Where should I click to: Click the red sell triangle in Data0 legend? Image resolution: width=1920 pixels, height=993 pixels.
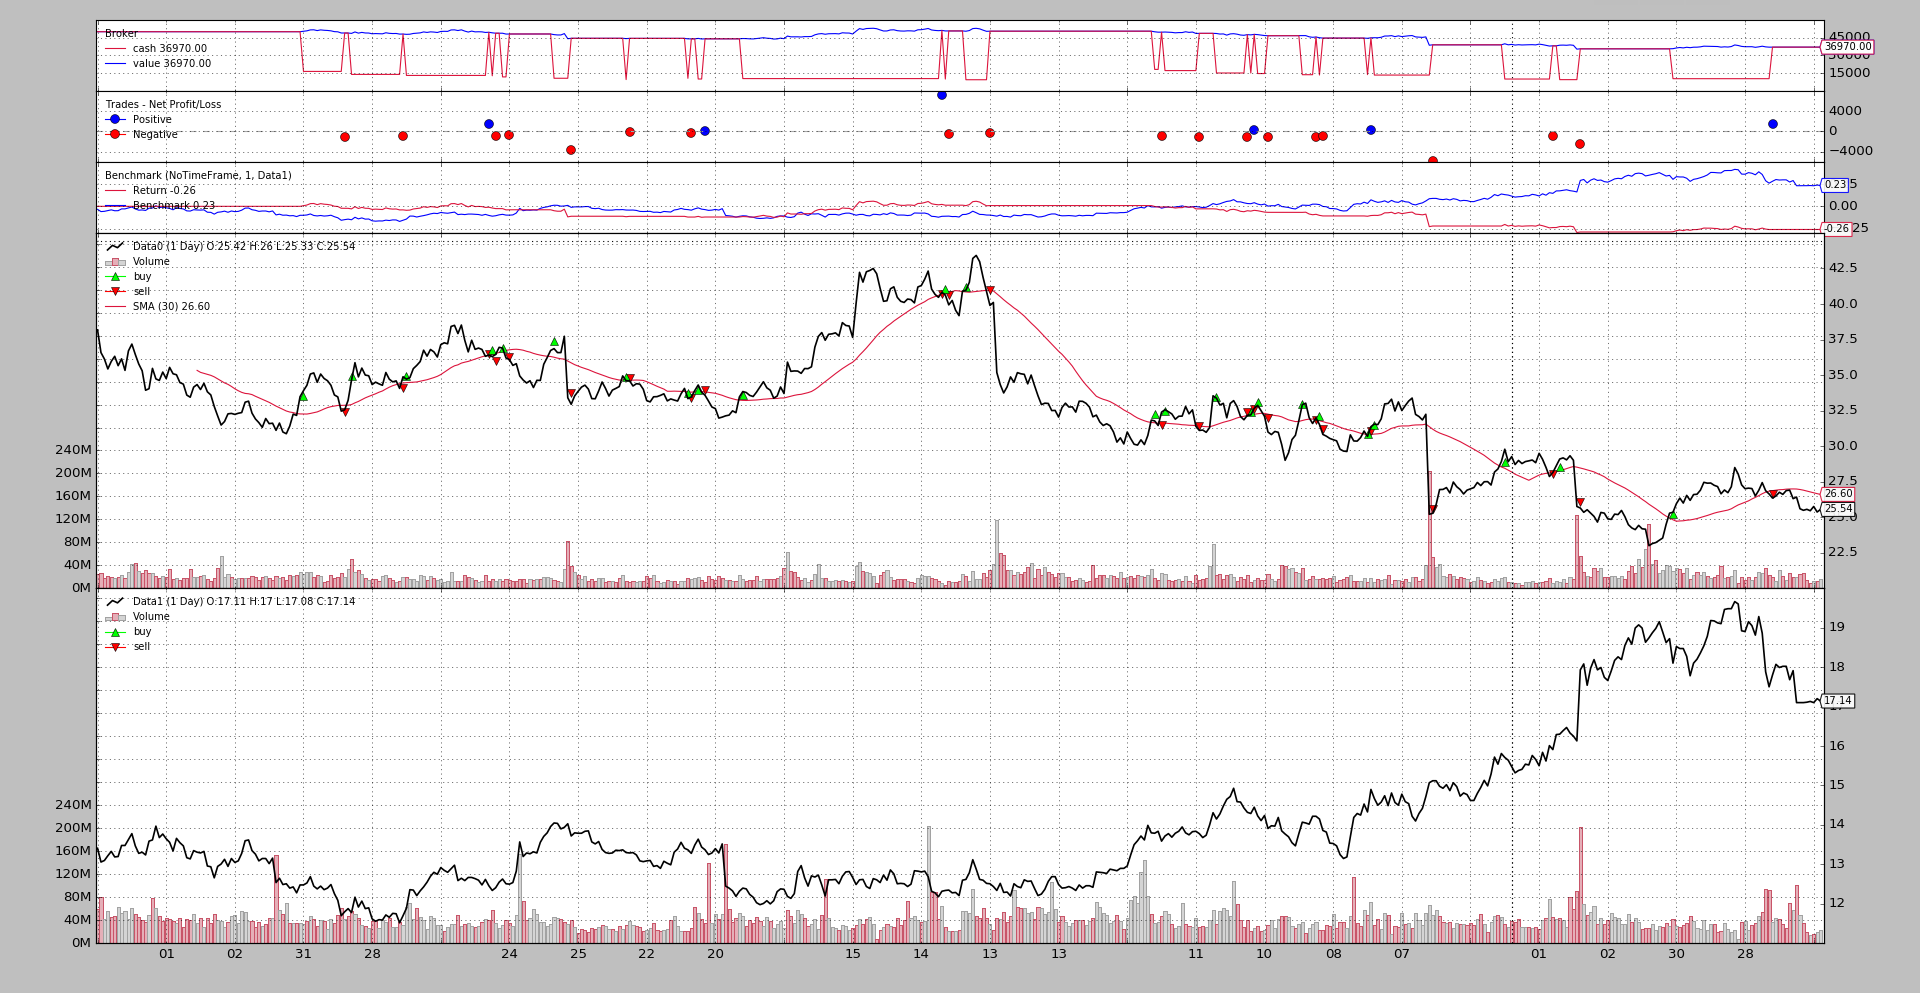(115, 292)
